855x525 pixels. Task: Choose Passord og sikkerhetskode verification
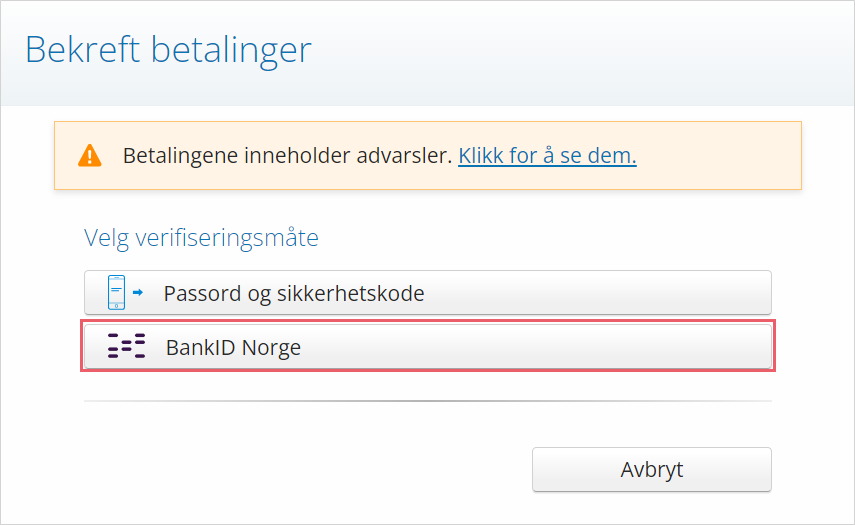point(428,293)
